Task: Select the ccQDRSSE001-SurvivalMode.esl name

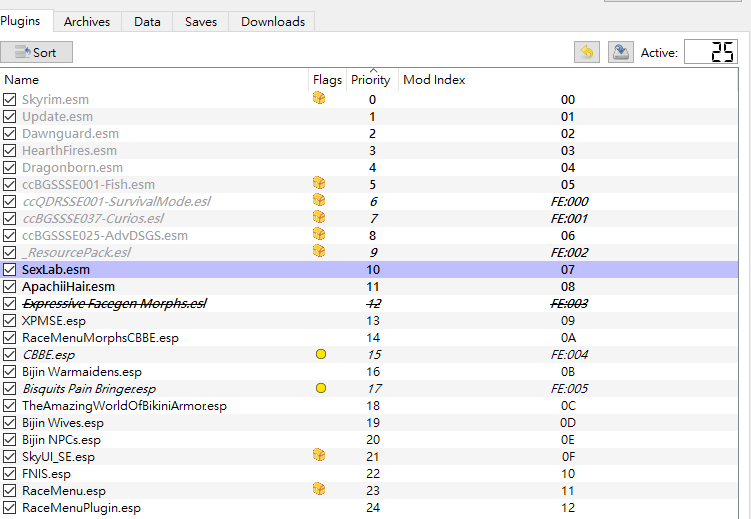Action: coord(117,202)
